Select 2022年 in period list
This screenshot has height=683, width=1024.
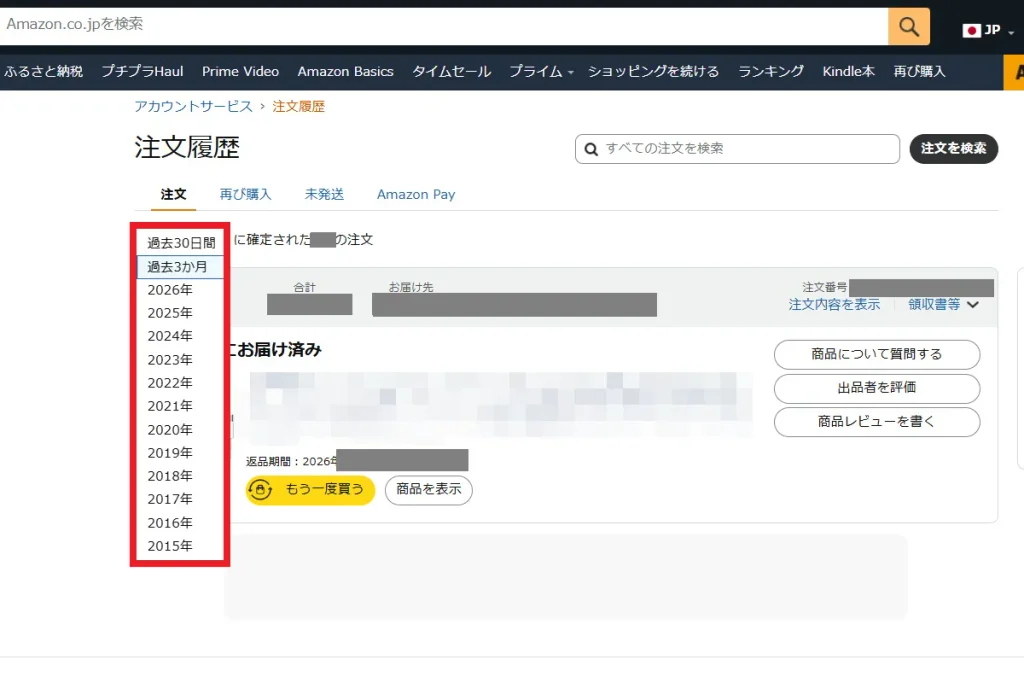[x=180, y=383]
